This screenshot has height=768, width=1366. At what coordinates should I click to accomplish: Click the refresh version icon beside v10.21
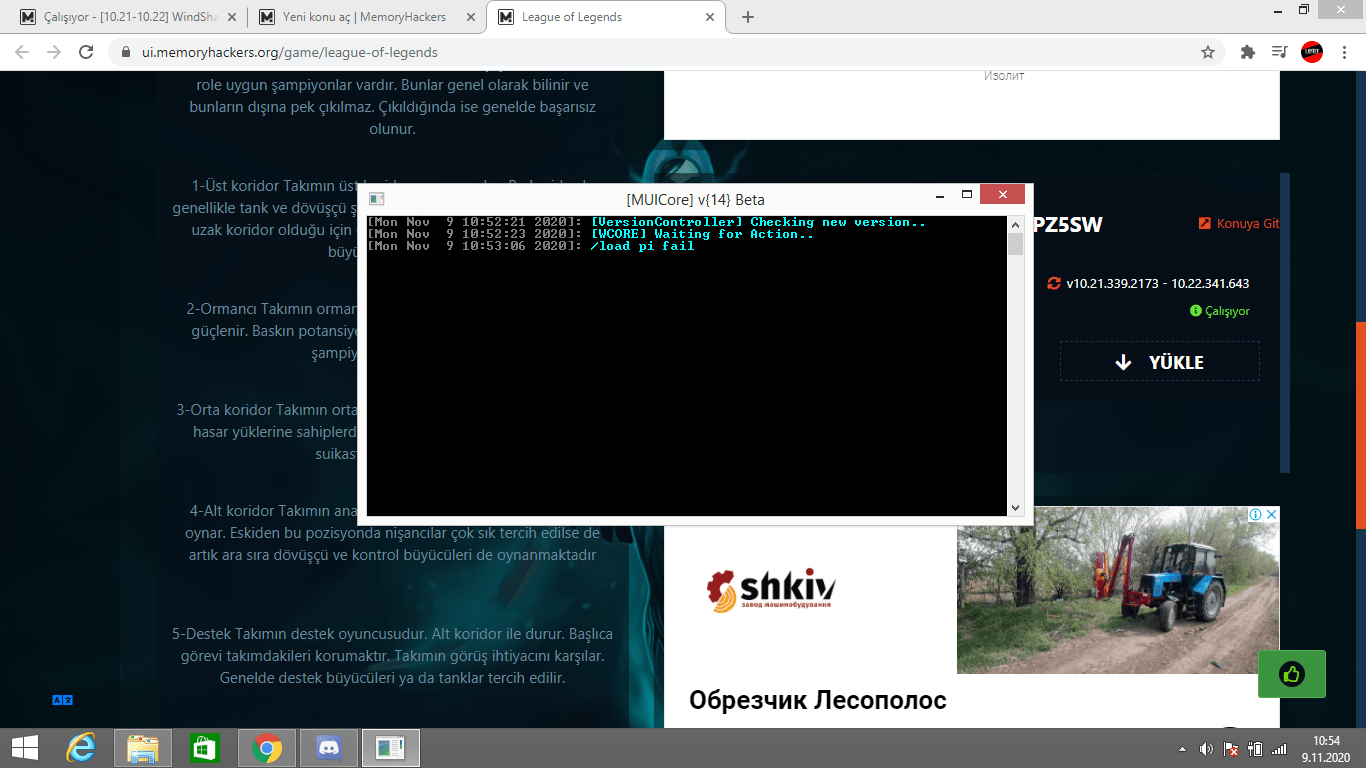[1054, 283]
